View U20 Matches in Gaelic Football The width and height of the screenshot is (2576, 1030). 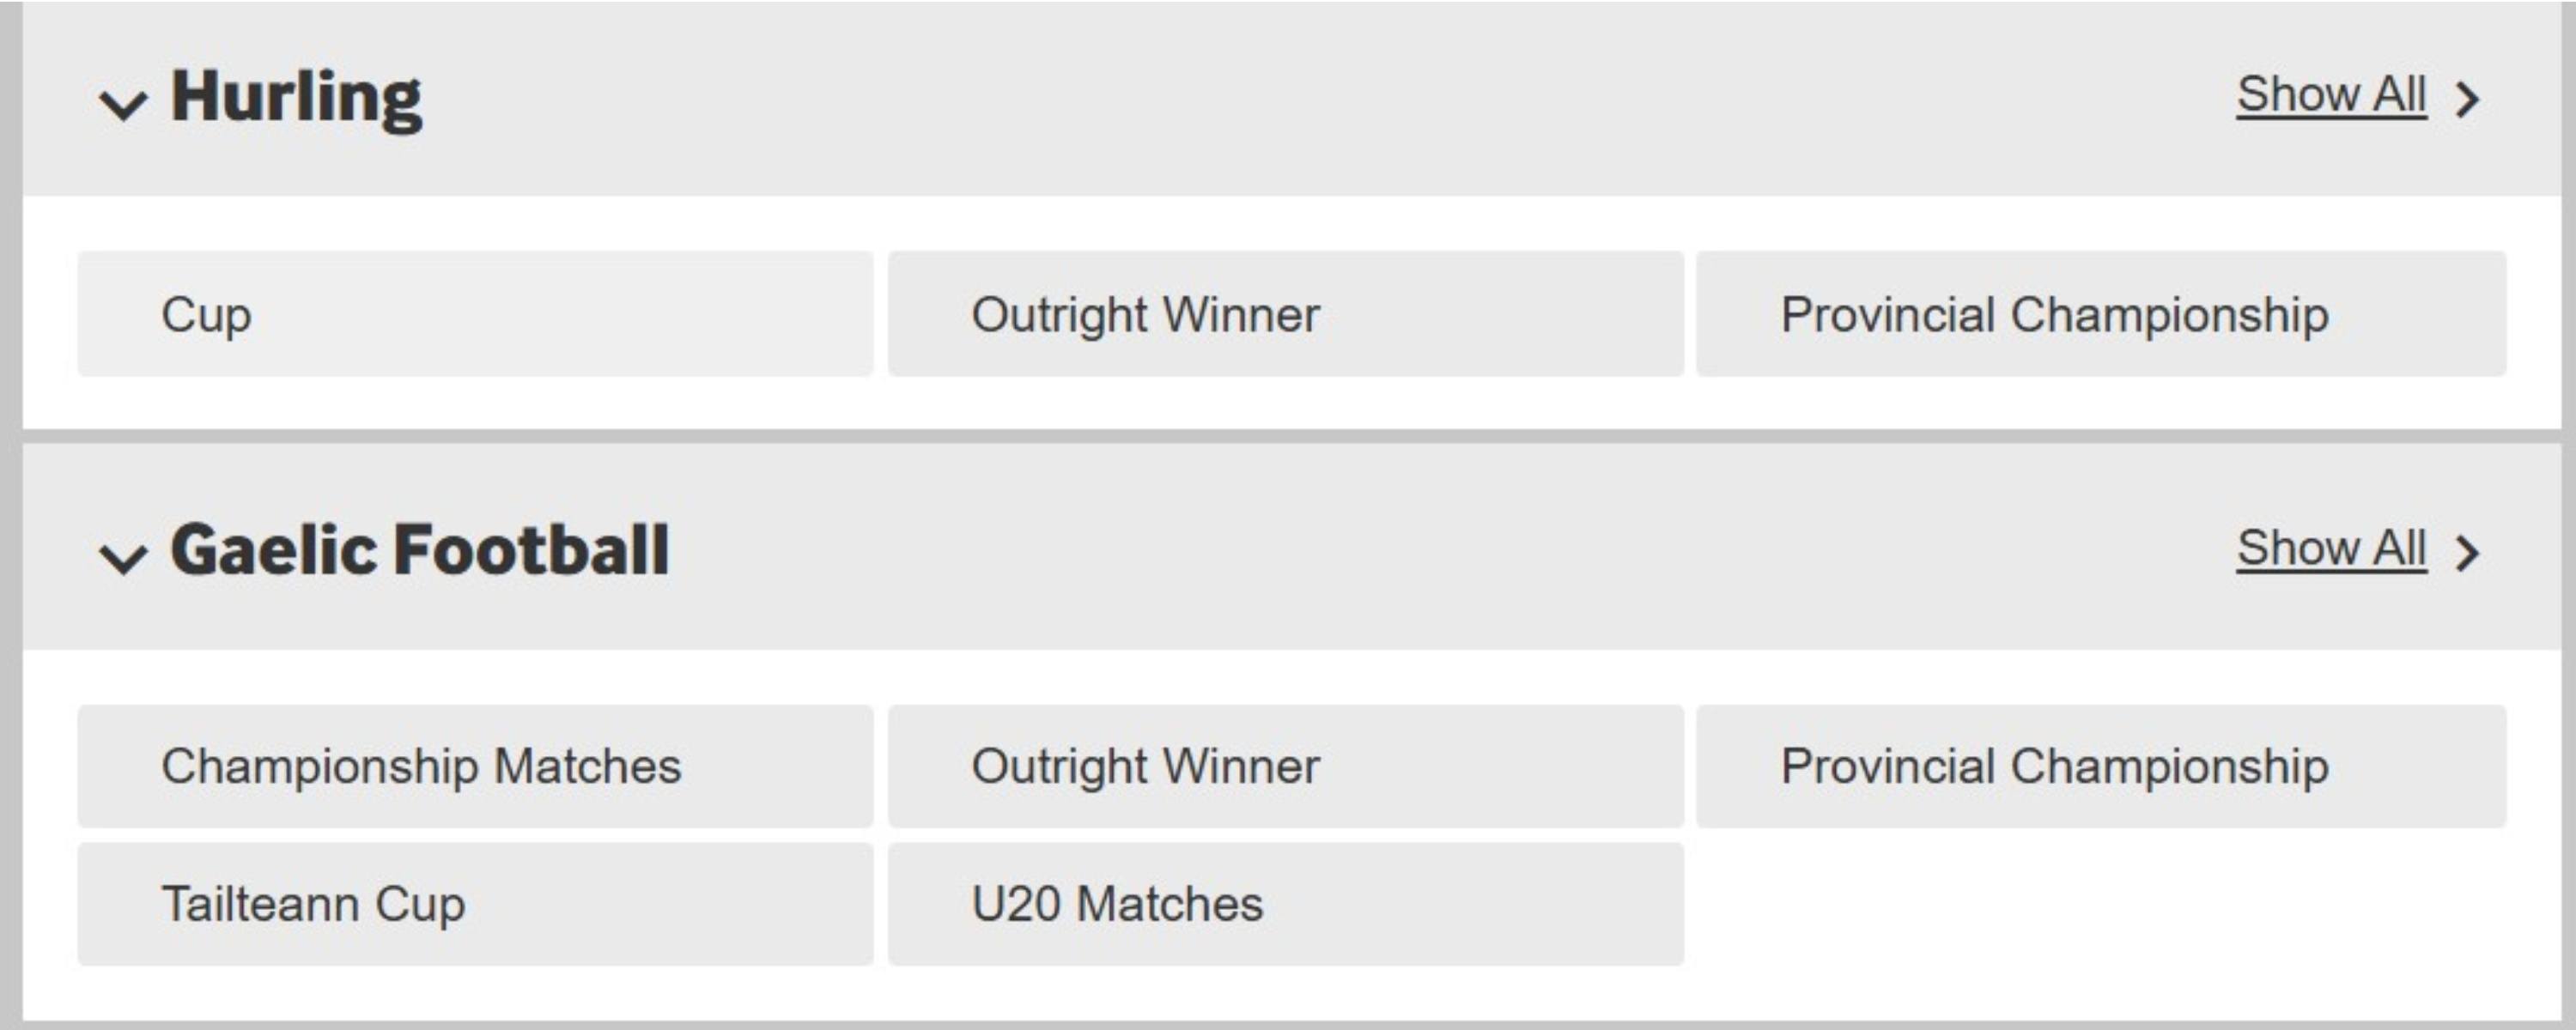1285,904
